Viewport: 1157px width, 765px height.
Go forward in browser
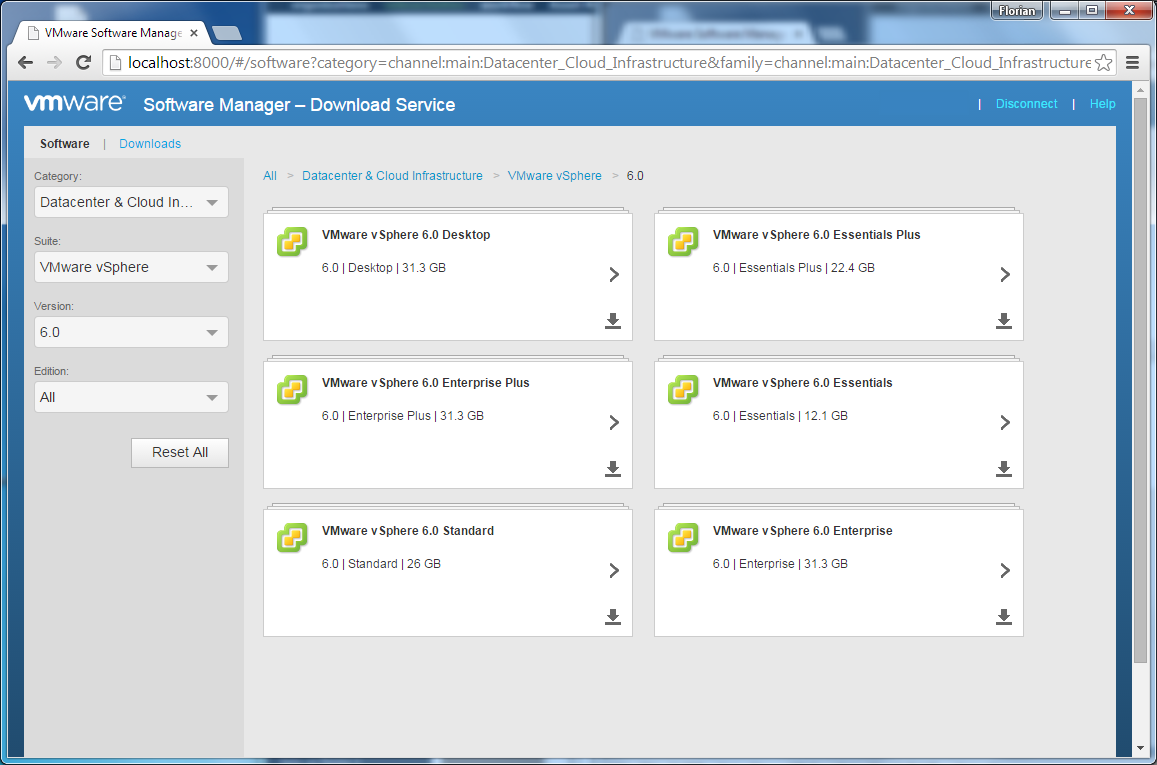[x=55, y=63]
